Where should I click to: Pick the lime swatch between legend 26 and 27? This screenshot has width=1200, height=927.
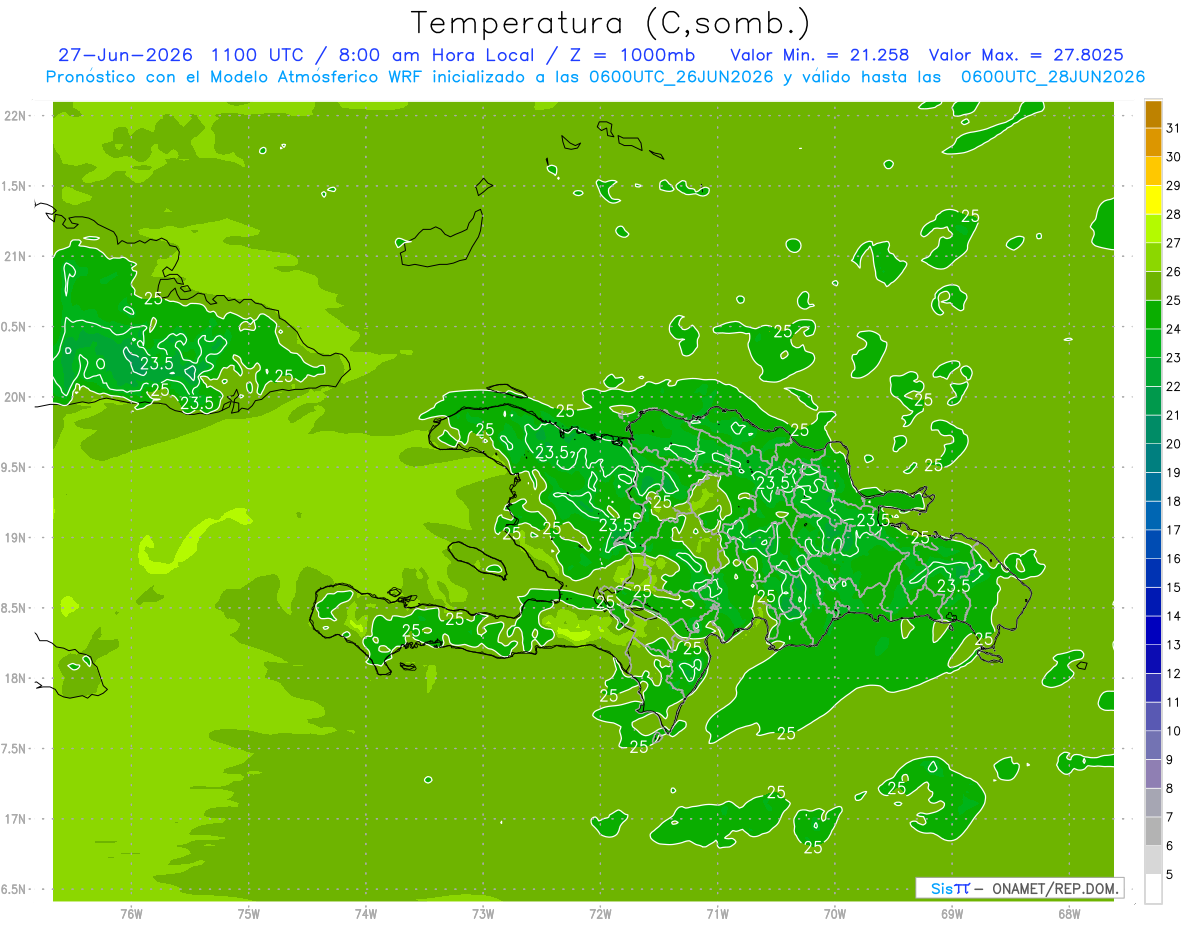(1153, 257)
